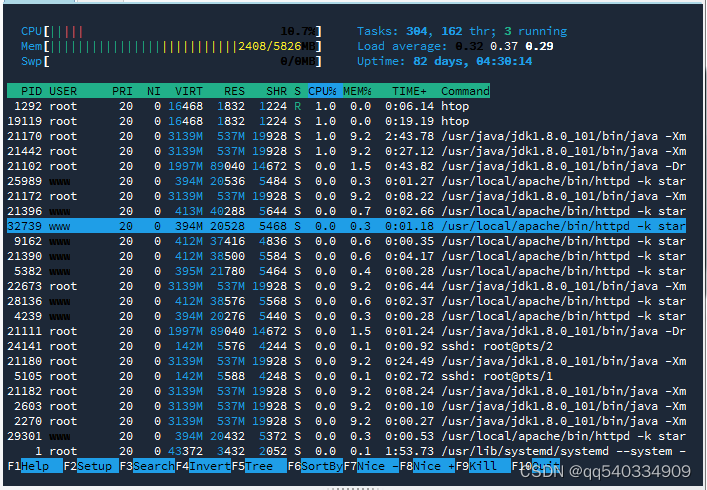Click the SHR column header
707x490 pixels.
click(x=276, y=91)
